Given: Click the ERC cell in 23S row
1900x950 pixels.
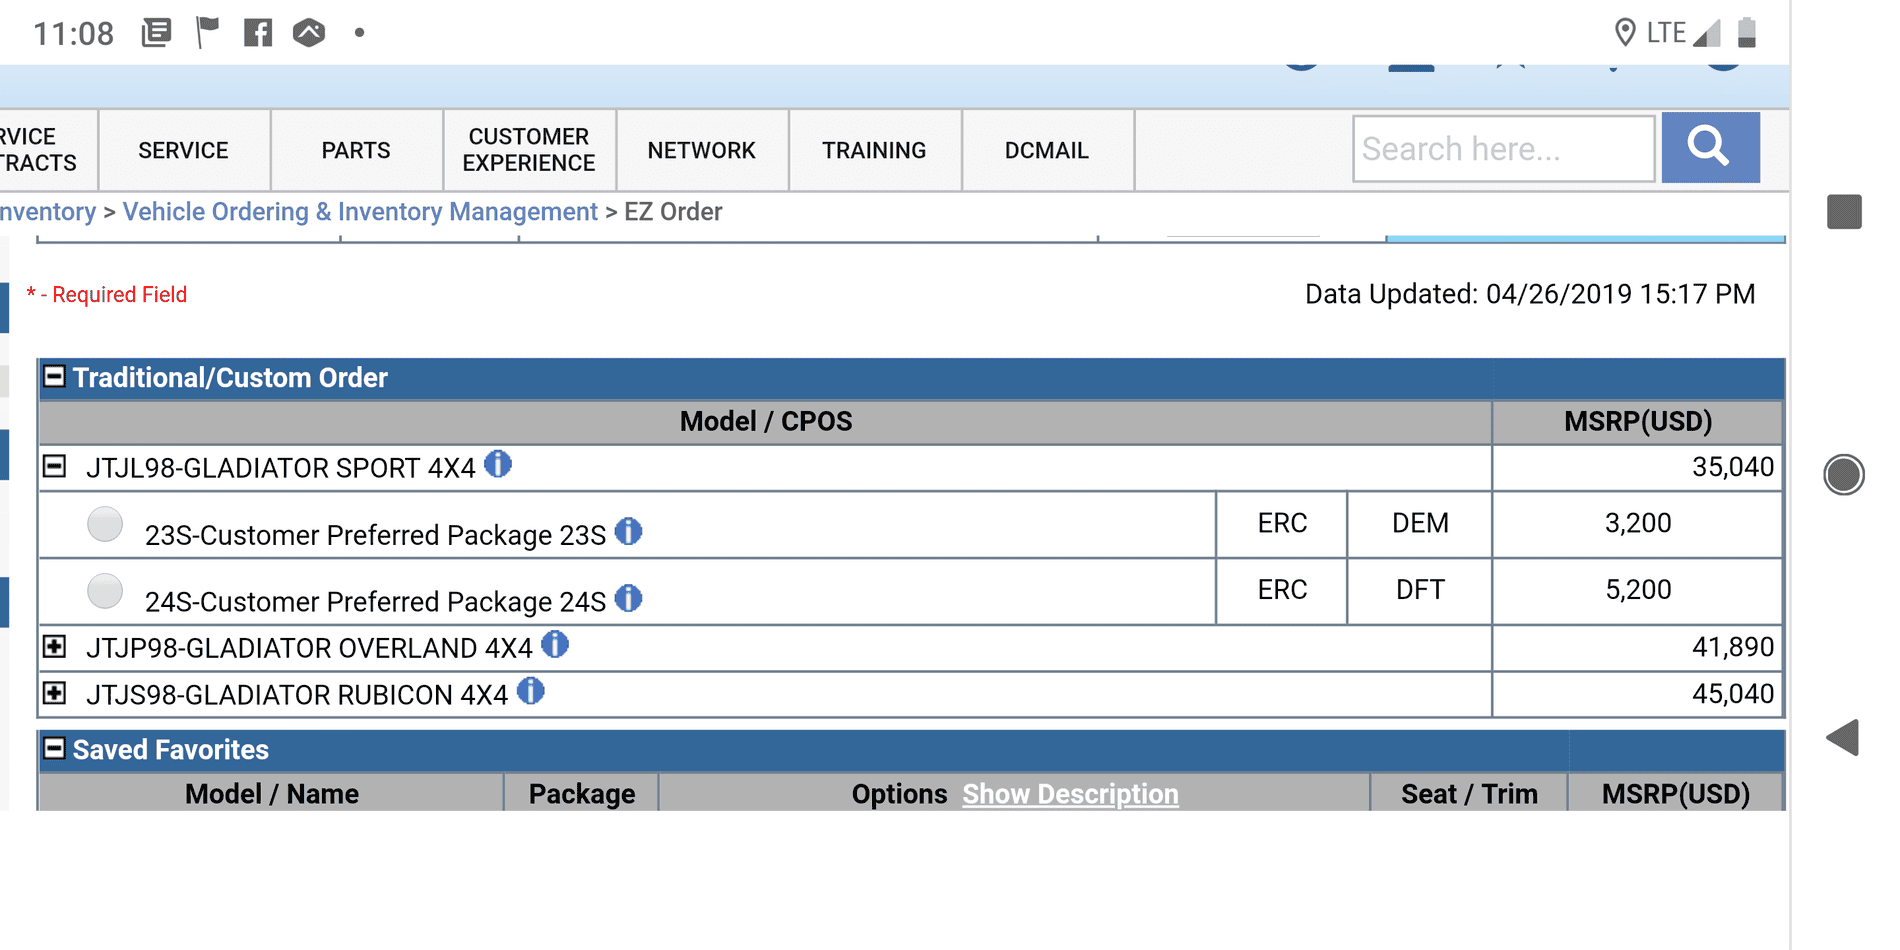Looking at the screenshot, I should pyautogui.click(x=1282, y=523).
